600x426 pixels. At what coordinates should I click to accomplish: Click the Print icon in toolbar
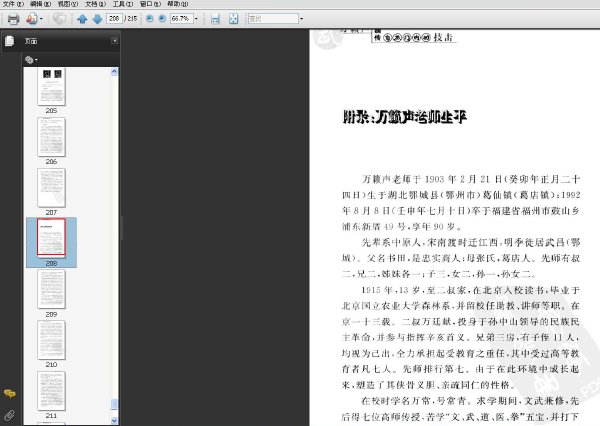click(x=13, y=19)
